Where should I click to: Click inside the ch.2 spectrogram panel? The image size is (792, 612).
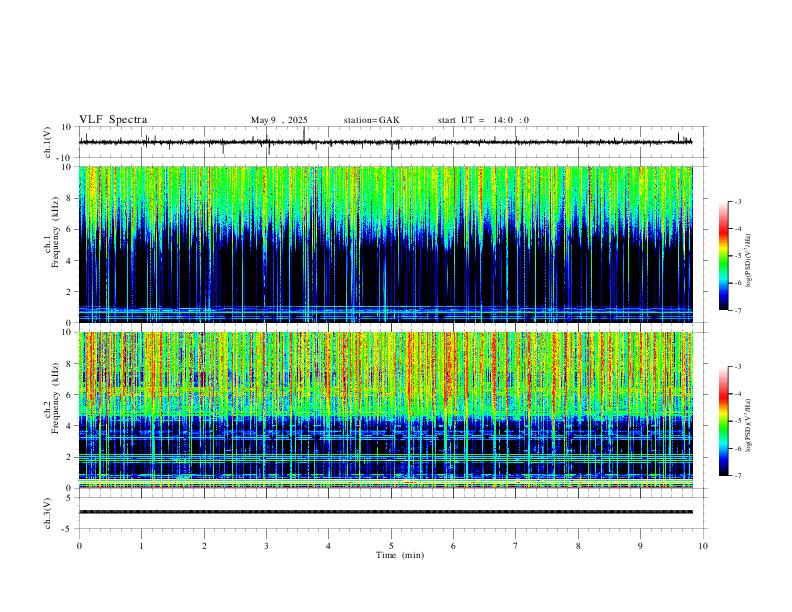click(385, 410)
